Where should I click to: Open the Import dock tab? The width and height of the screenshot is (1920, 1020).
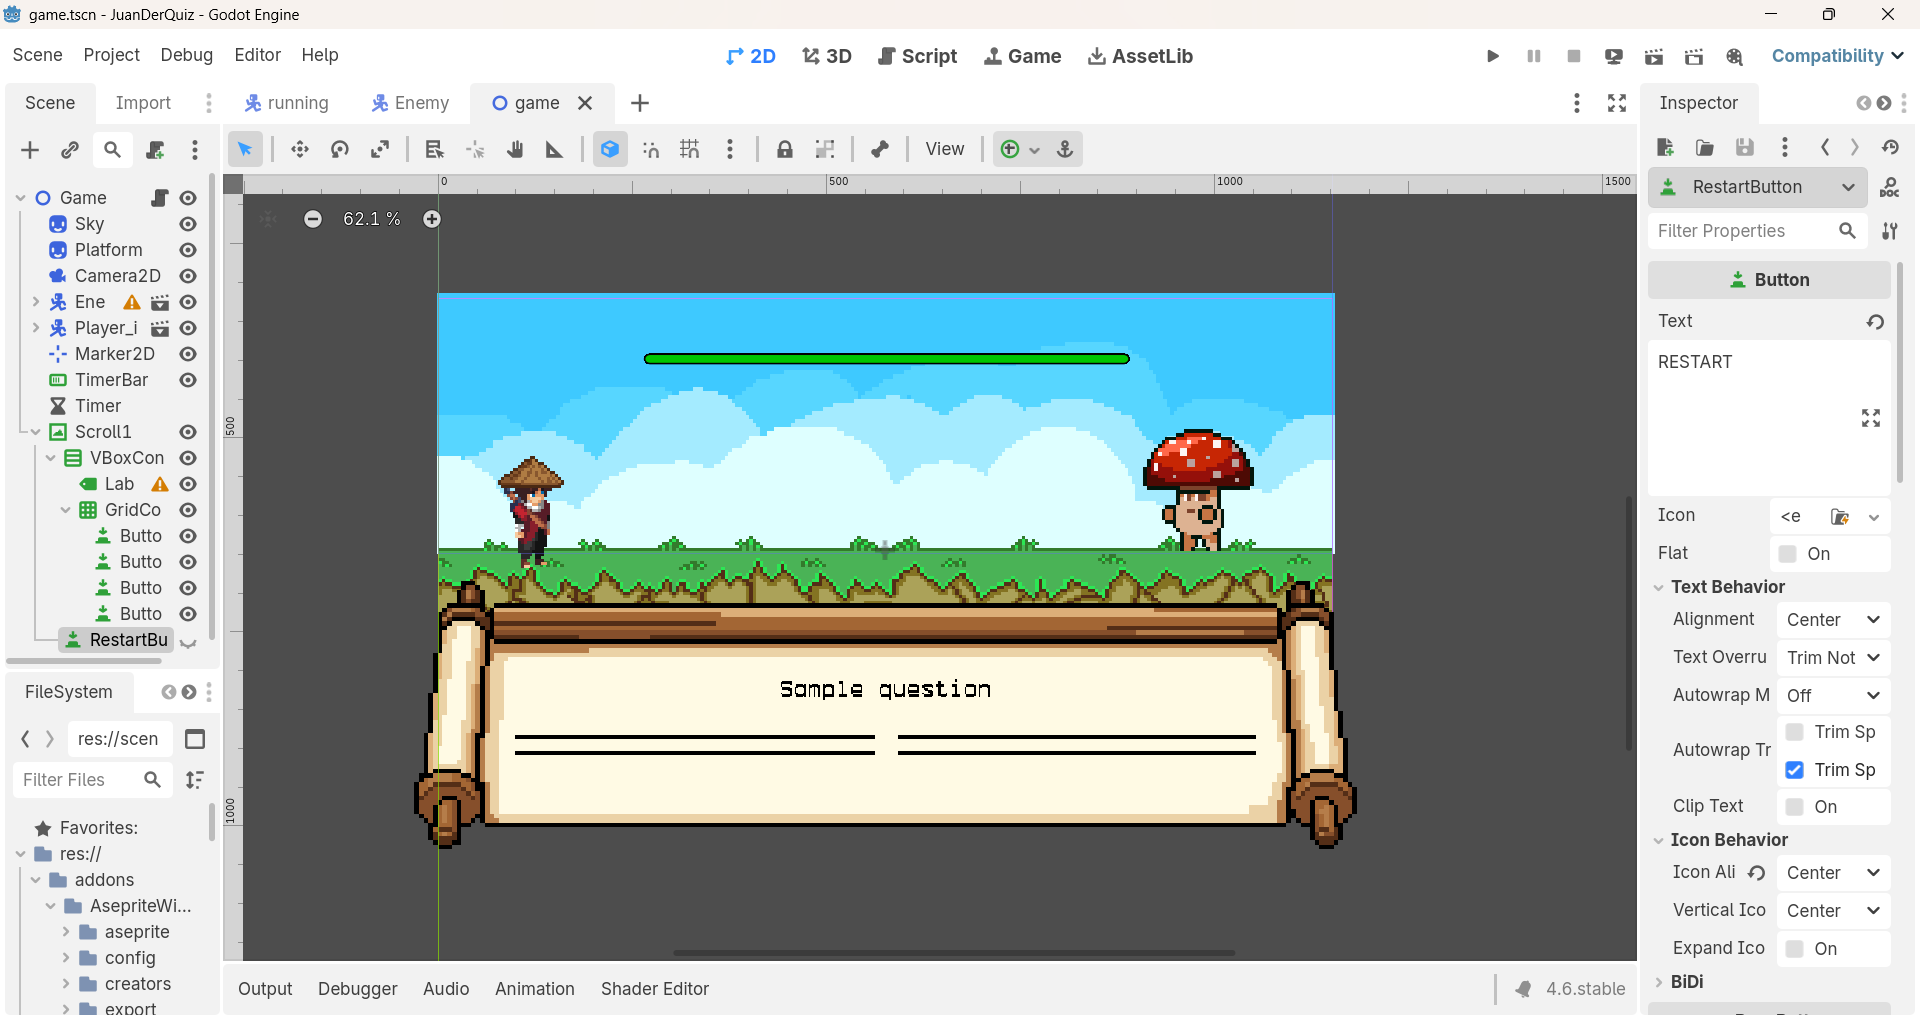pos(143,103)
